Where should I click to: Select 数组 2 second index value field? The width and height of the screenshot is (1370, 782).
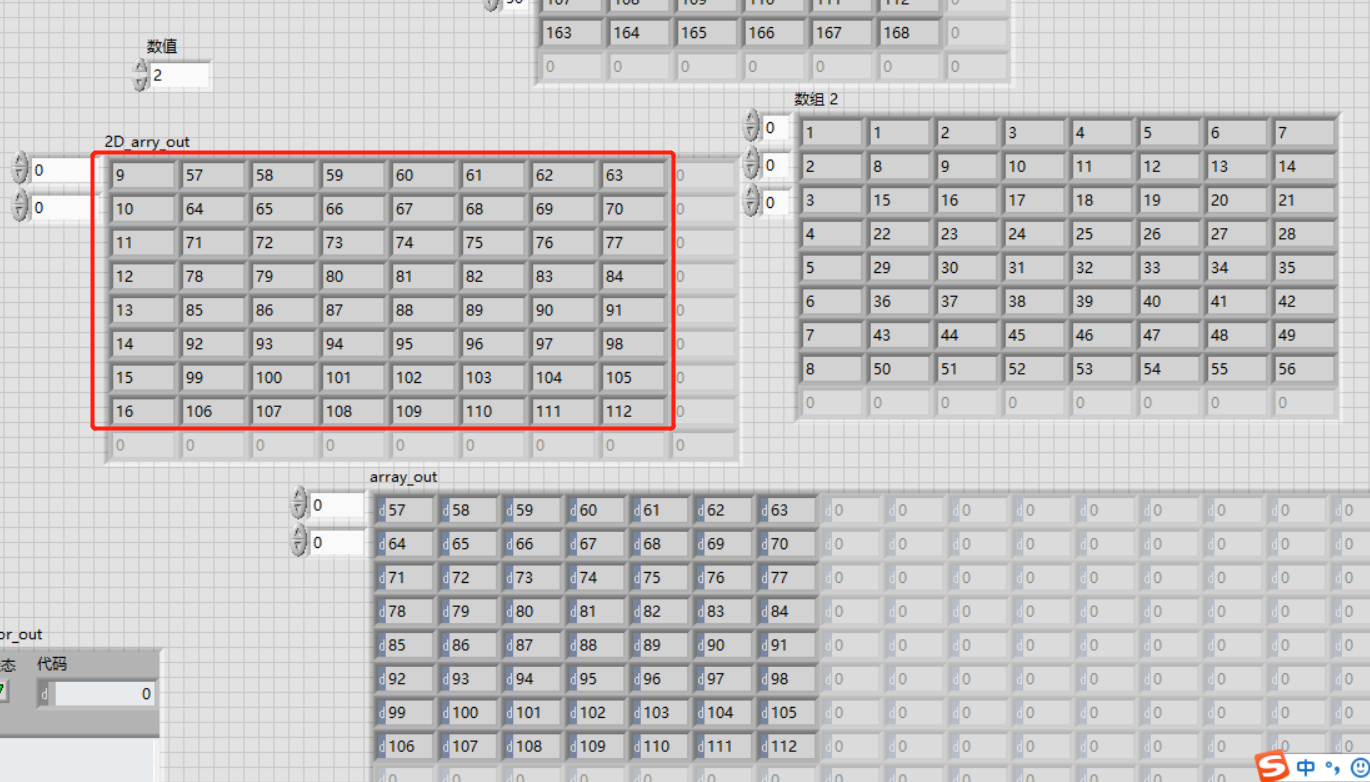(x=776, y=165)
